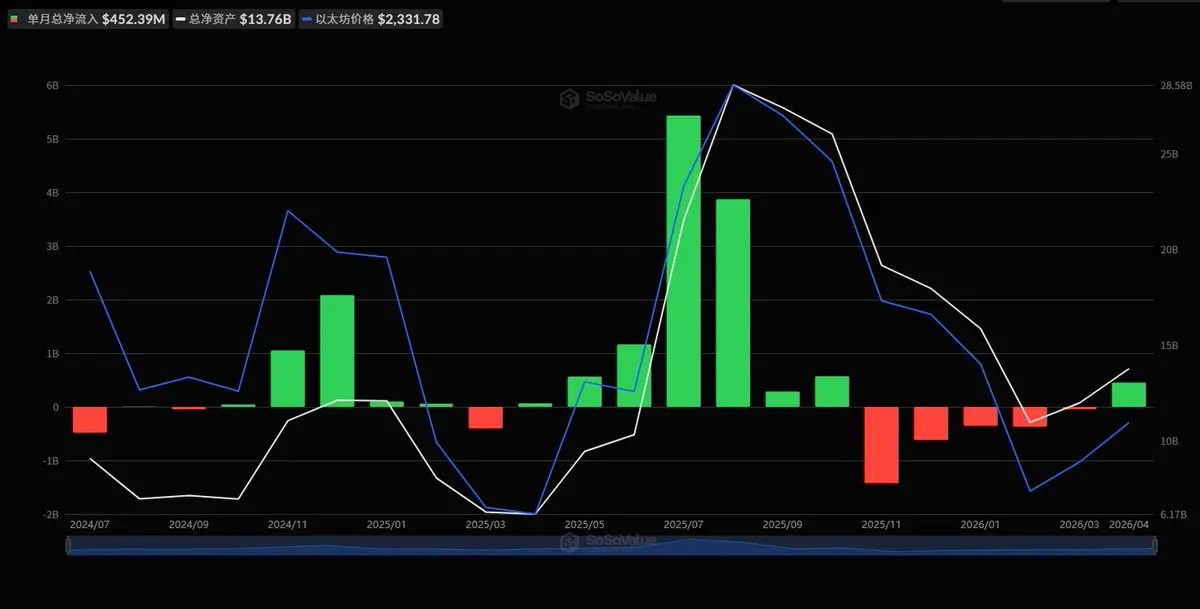Image resolution: width=1200 pixels, height=609 pixels.
Task: Click the 6.17B right axis label
Action: point(1173,514)
